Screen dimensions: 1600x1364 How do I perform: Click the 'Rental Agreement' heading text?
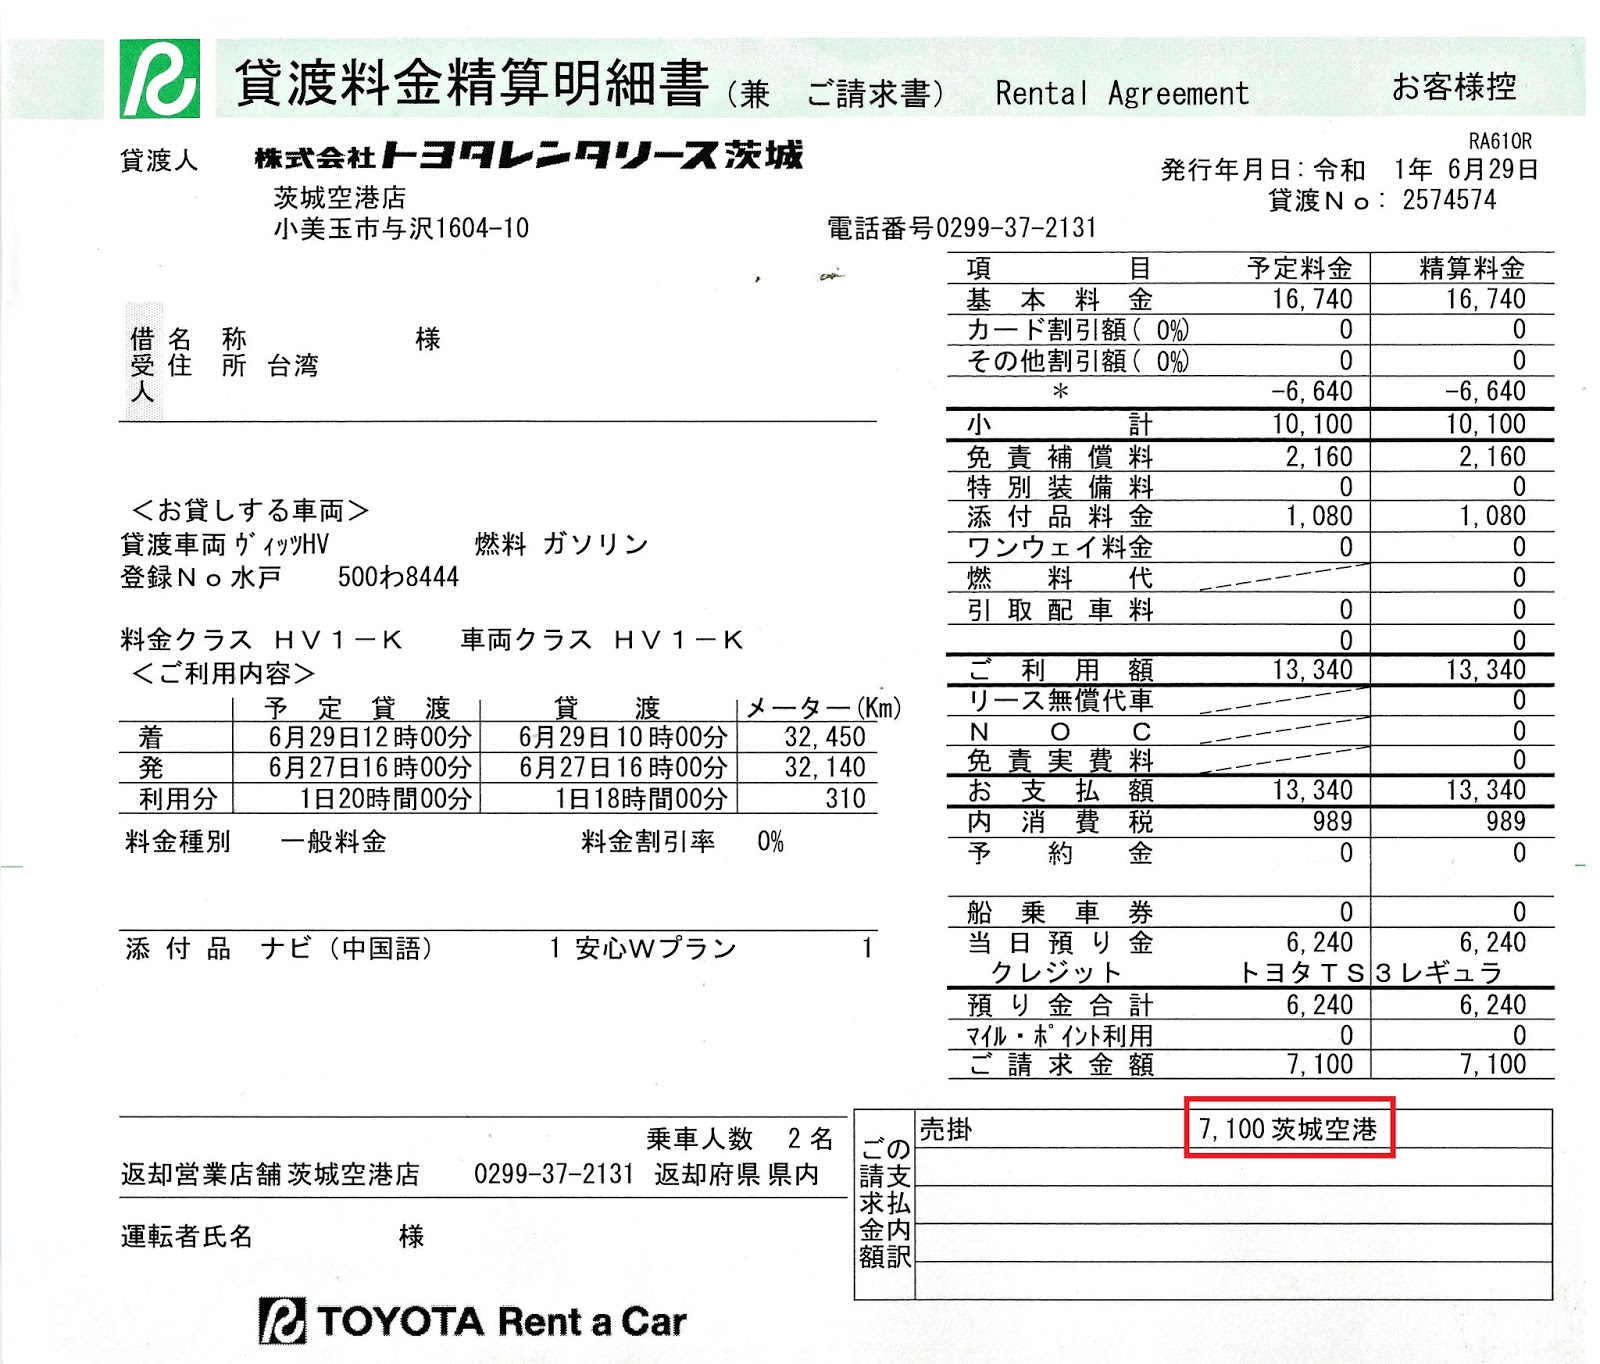coord(1122,94)
